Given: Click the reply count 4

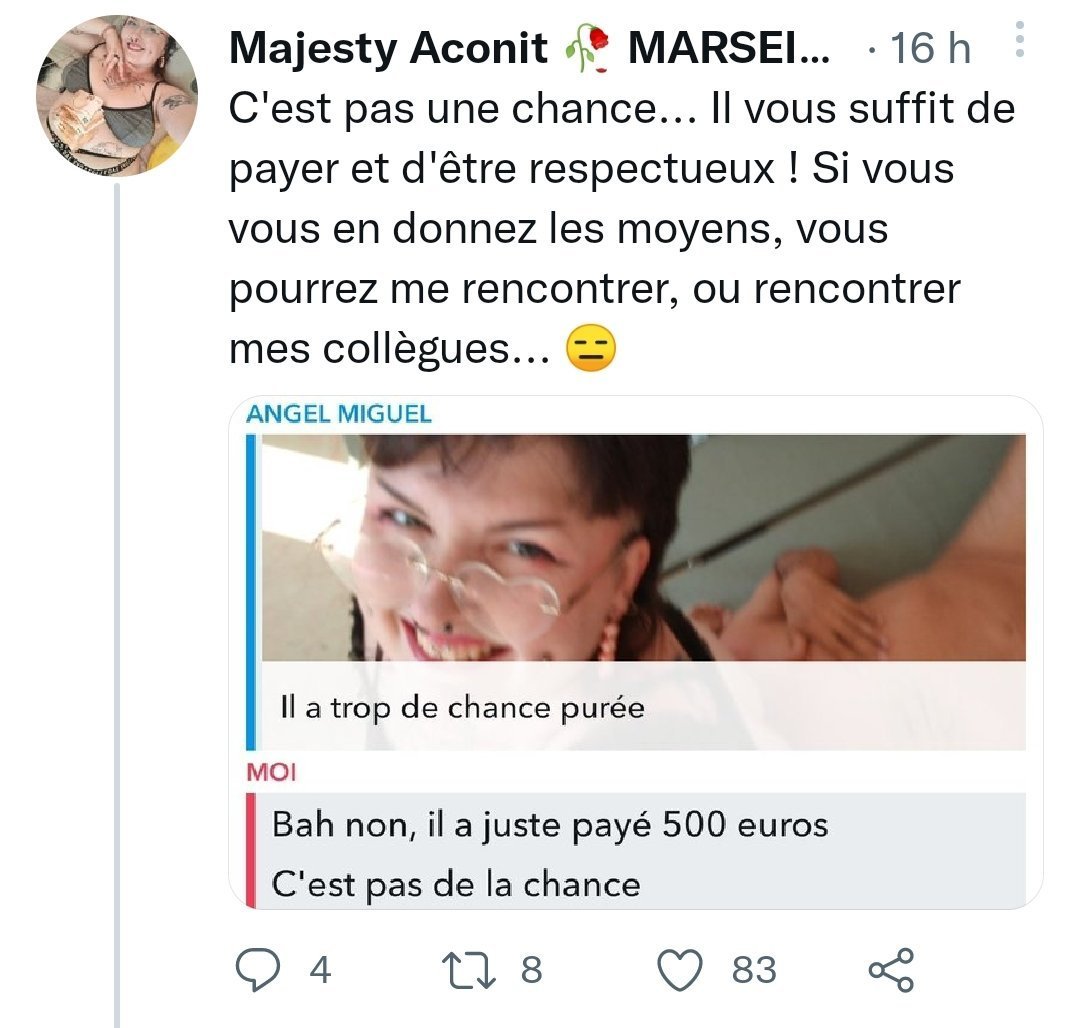Looking at the screenshot, I should pyautogui.click(x=319, y=970).
